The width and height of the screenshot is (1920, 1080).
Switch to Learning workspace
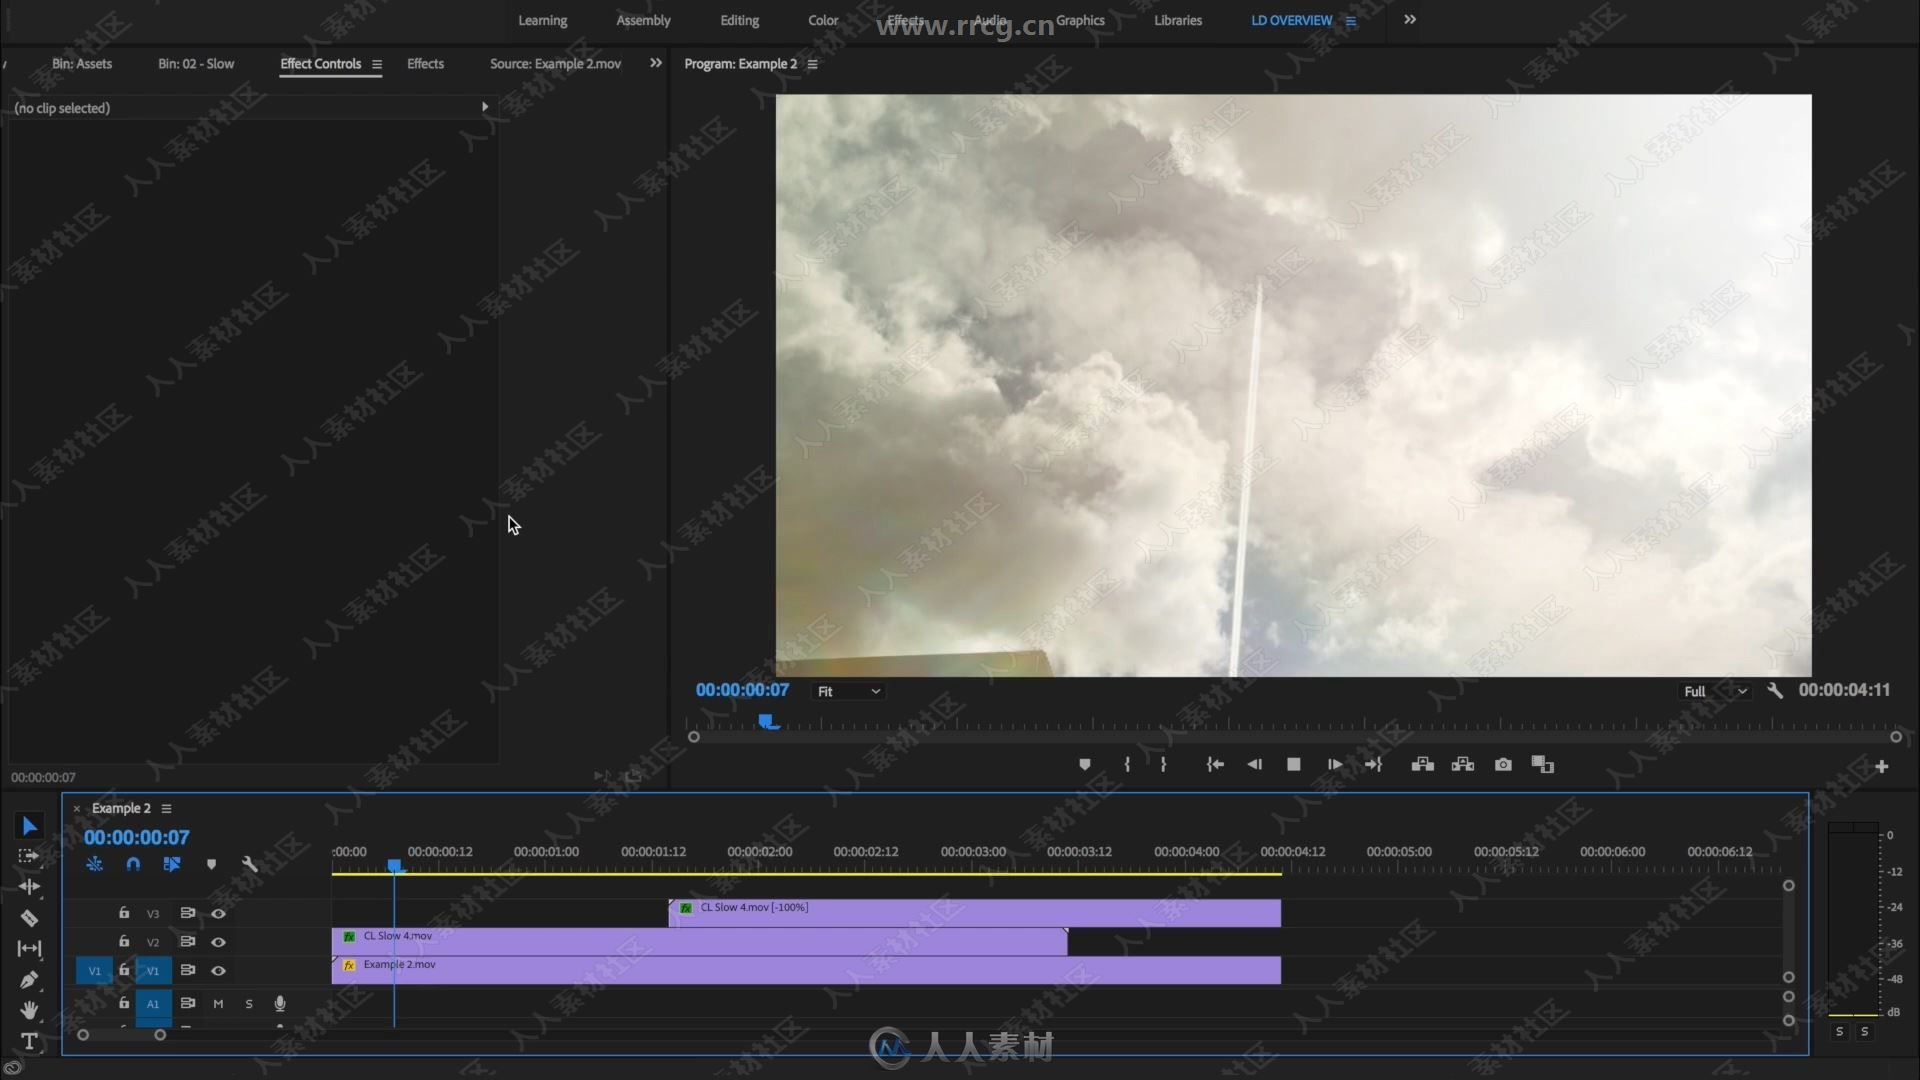point(542,20)
